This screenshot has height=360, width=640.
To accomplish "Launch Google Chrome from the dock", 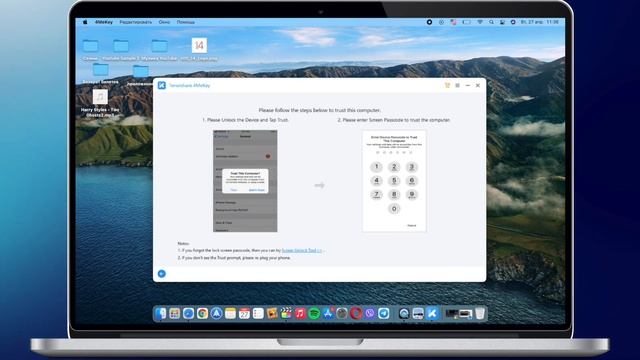I will (202, 313).
